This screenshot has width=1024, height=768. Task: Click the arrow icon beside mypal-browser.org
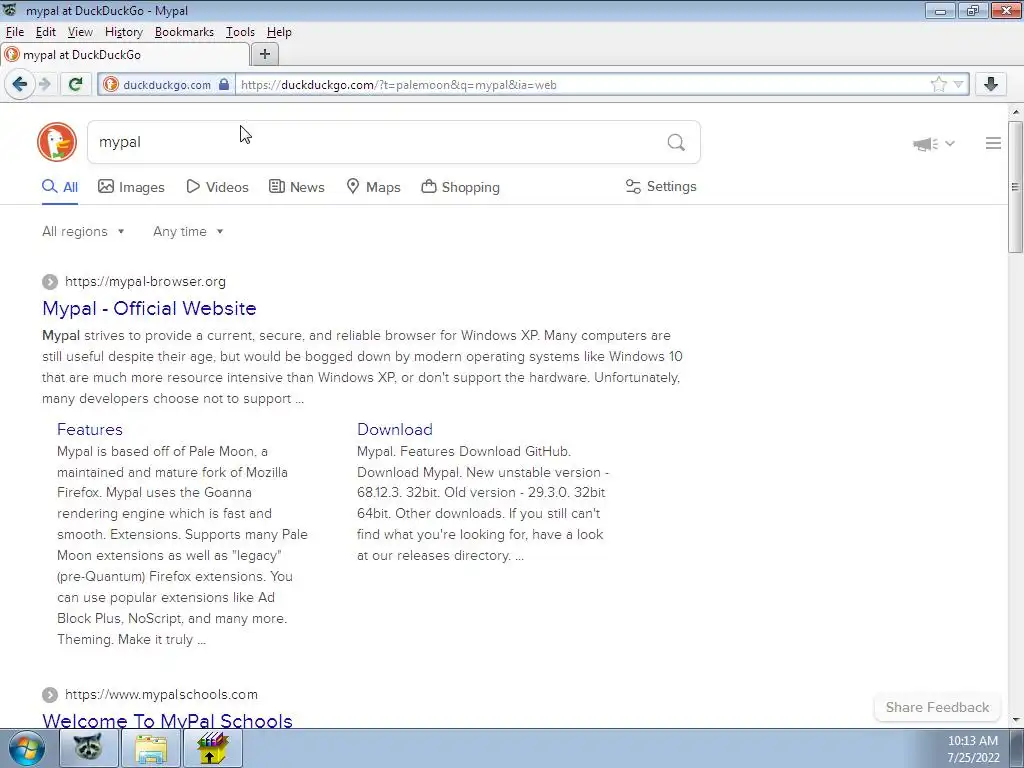(50, 282)
